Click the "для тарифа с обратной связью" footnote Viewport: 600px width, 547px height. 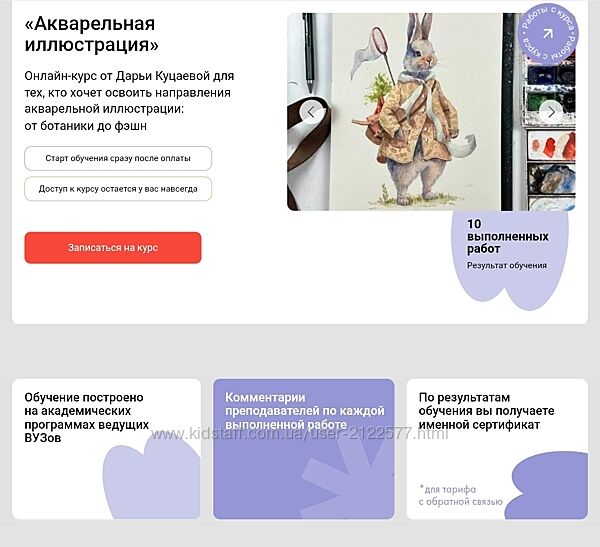point(461,495)
